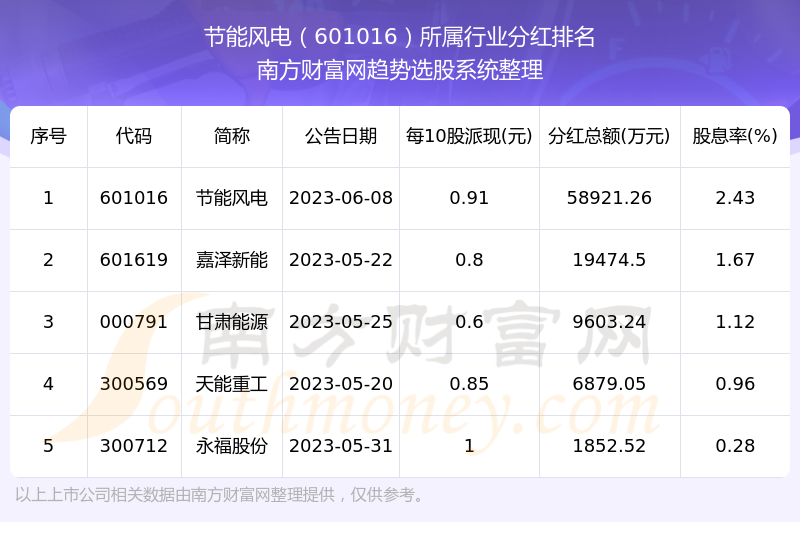
Task: Click the subtitle 南方财富网趋势选股系统整理
Action: pos(399,70)
